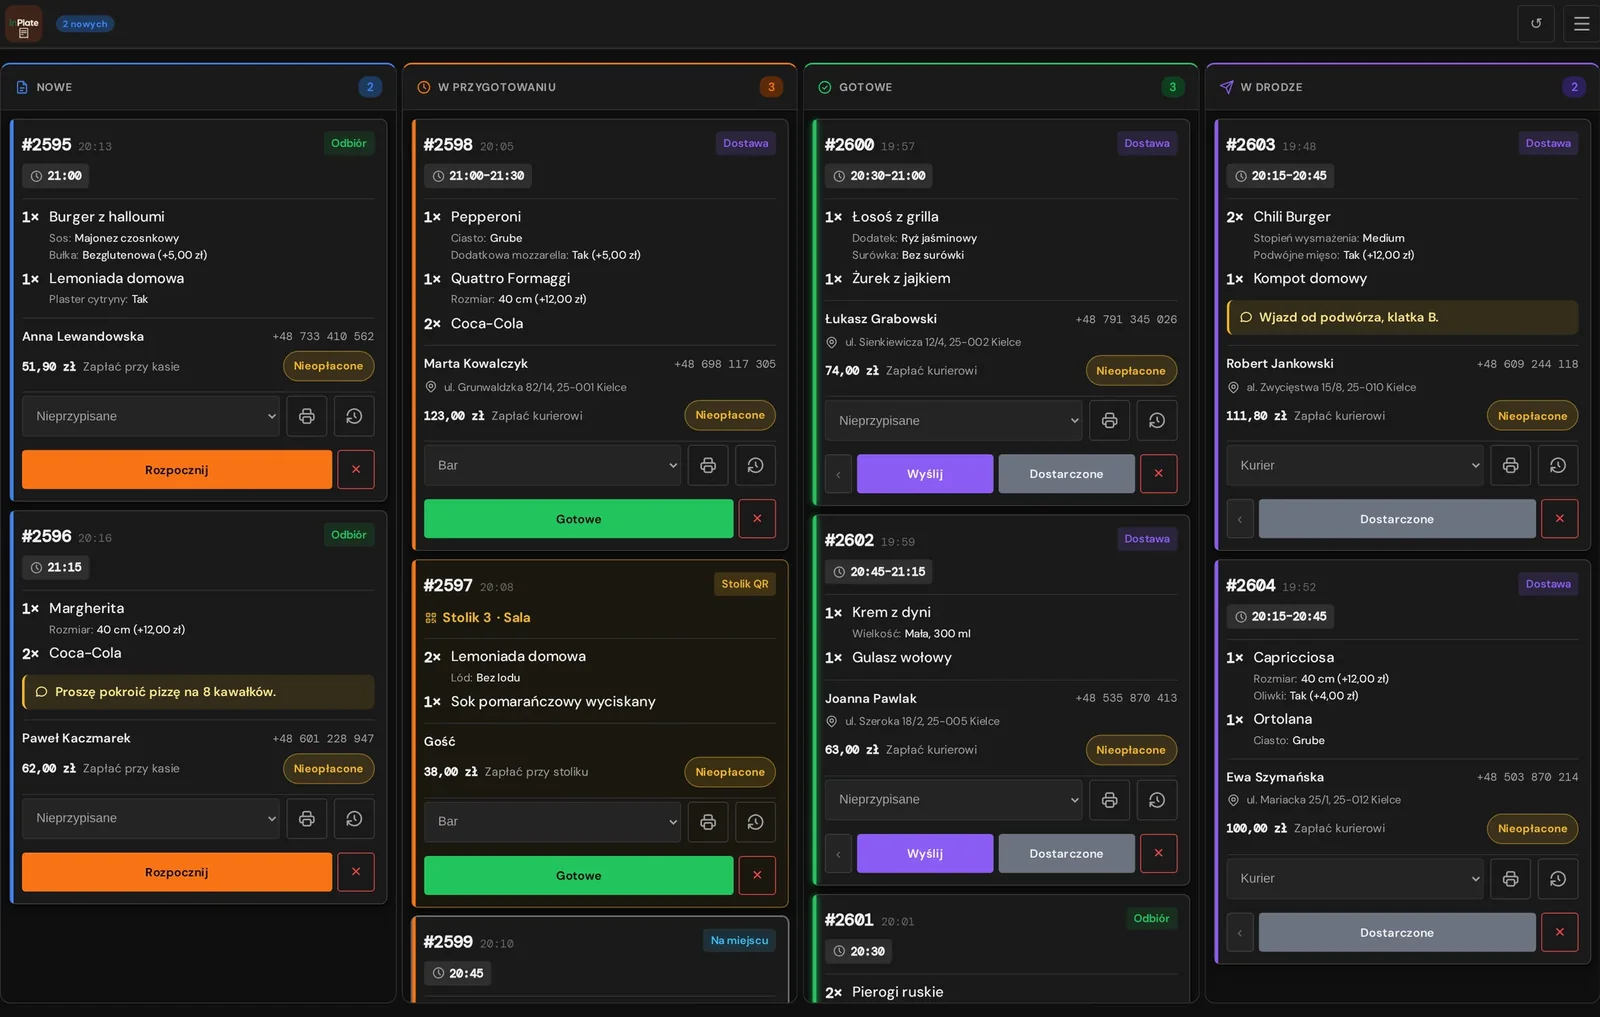
Task: Click Rozpocznij on order #2595
Action: pyautogui.click(x=177, y=469)
